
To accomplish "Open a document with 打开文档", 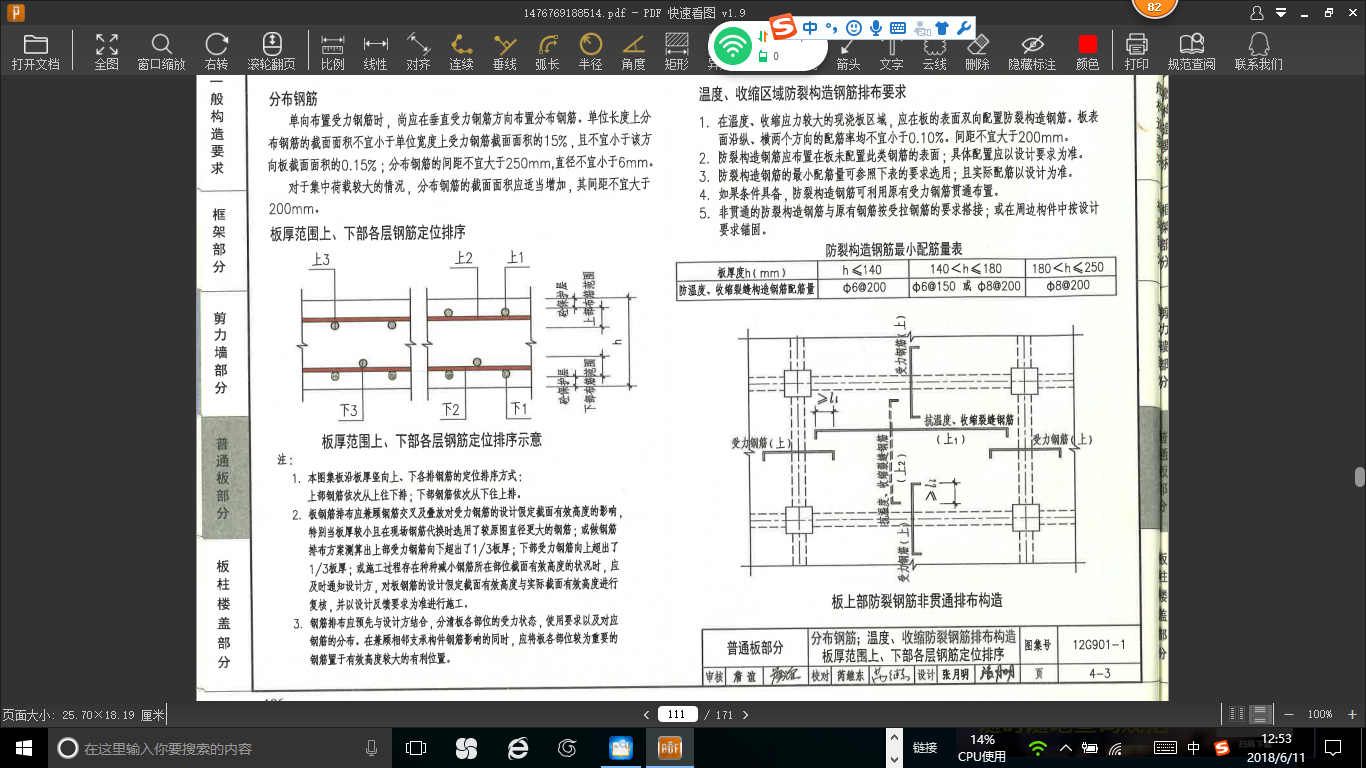I will [x=36, y=52].
